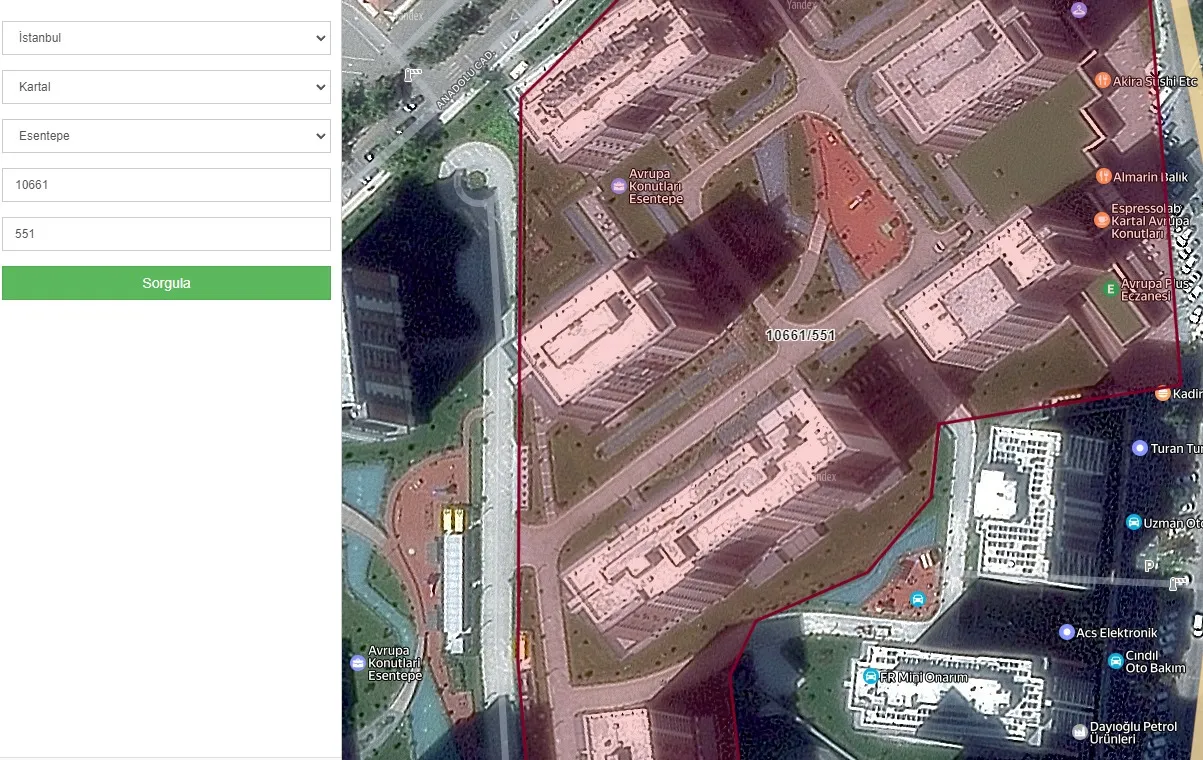
Task: Click the 10661/551 parcel label
Action: [800, 336]
